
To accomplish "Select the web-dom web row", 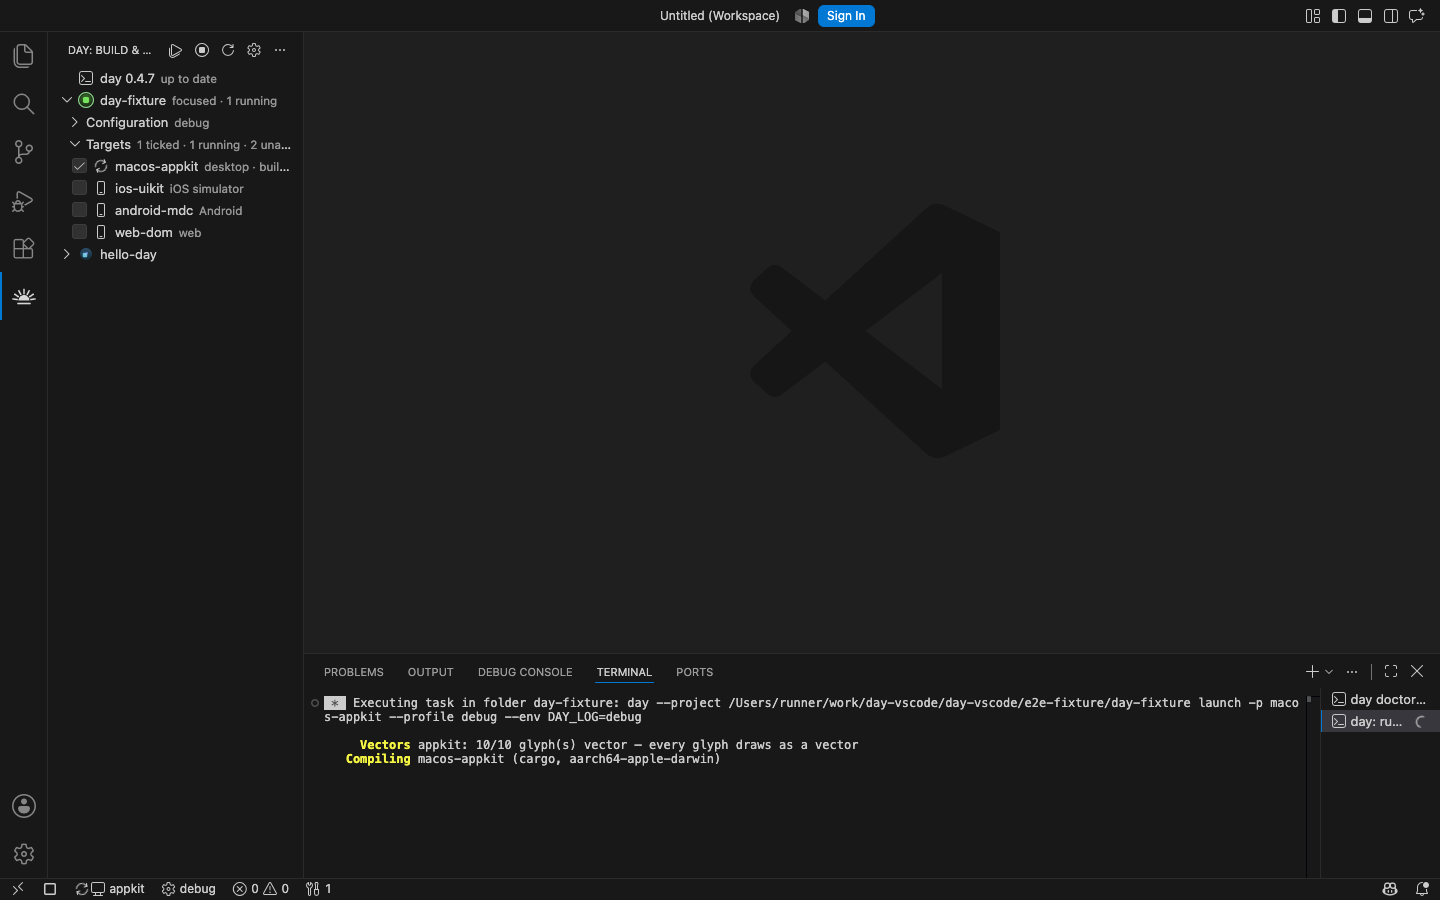I will pyautogui.click(x=176, y=232).
